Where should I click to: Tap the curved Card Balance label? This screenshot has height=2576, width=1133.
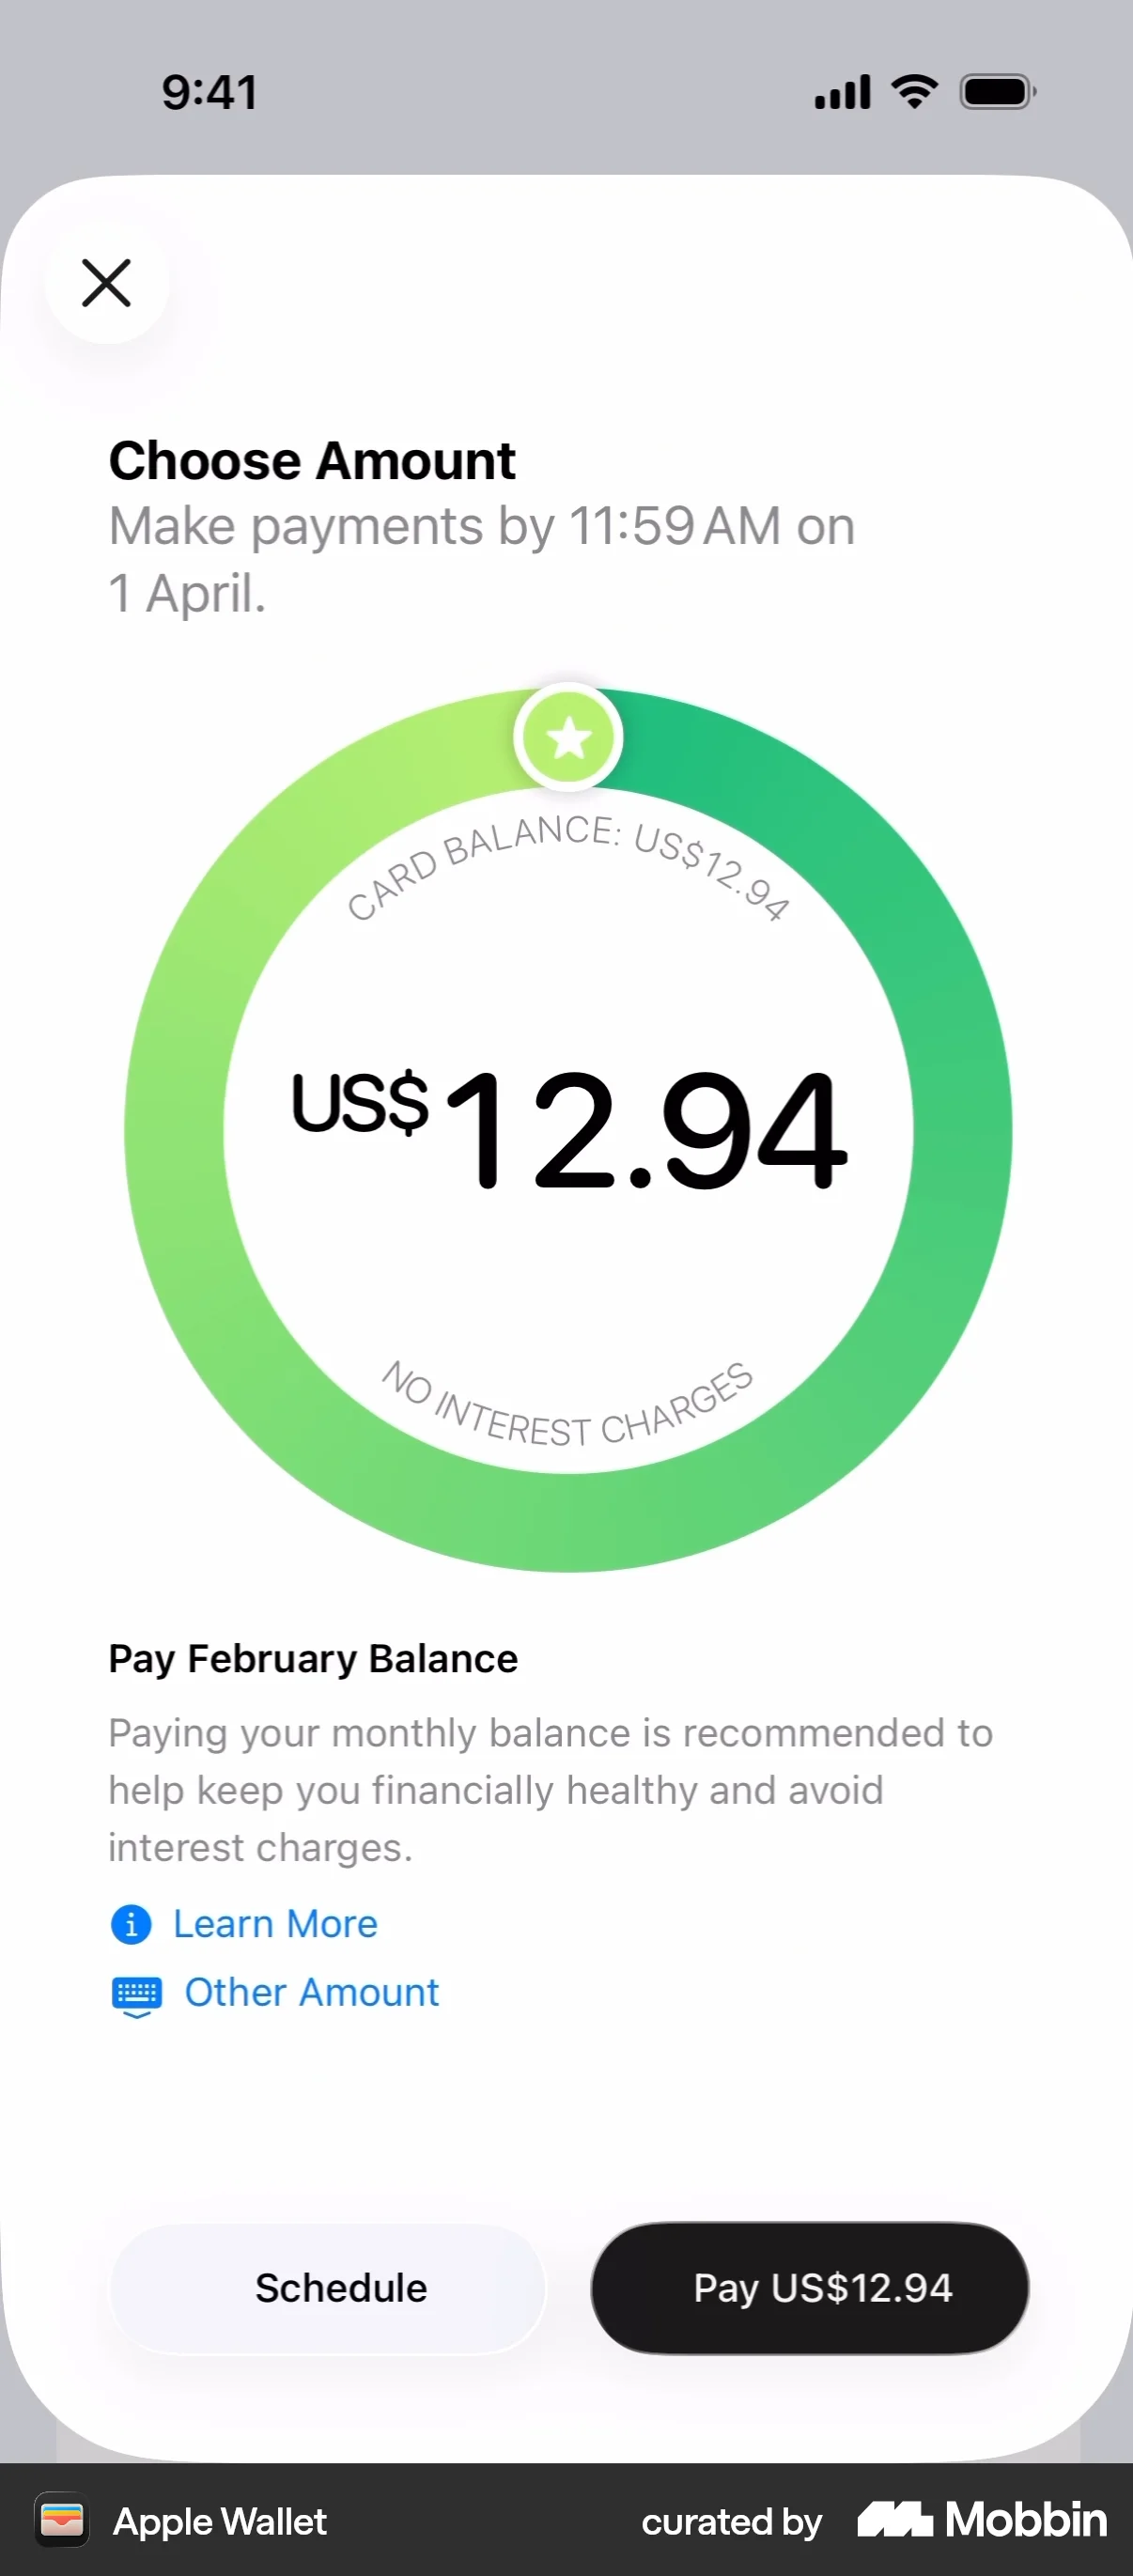568,860
